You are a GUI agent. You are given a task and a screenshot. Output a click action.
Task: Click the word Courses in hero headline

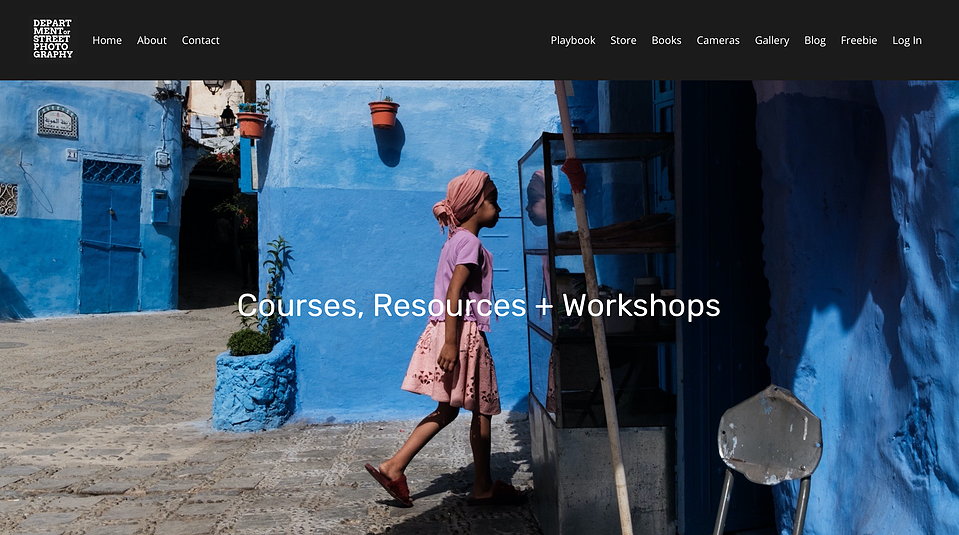coord(300,306)
